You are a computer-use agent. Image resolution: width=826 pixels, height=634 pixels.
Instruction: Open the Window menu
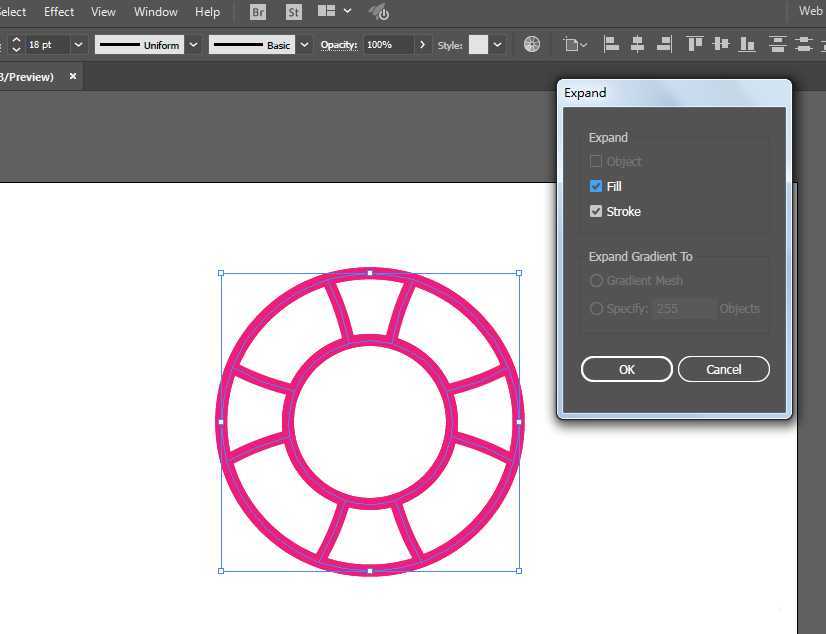[x=155, y=12]
